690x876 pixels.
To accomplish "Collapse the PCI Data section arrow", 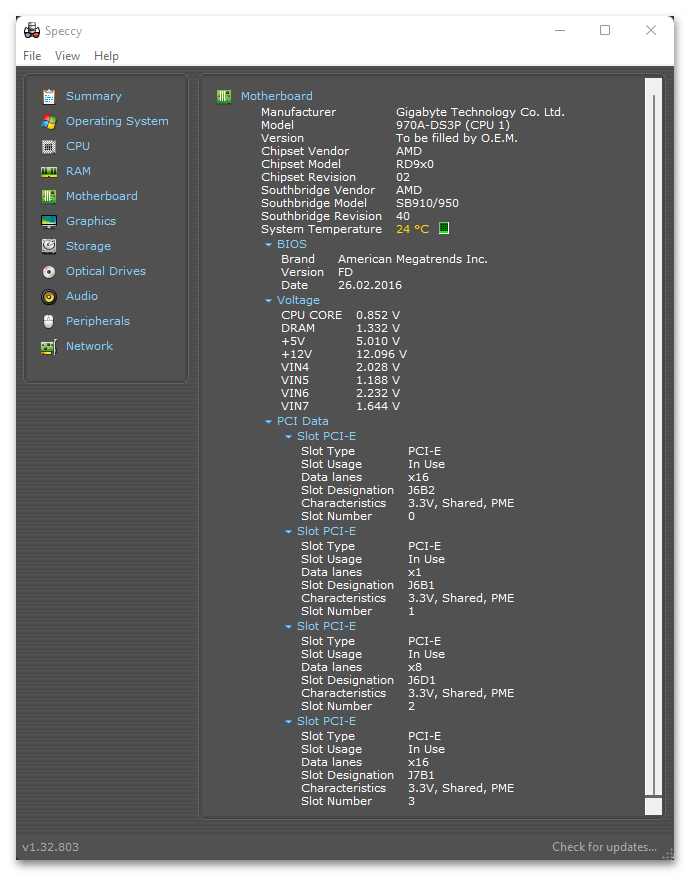I will 268,422.
